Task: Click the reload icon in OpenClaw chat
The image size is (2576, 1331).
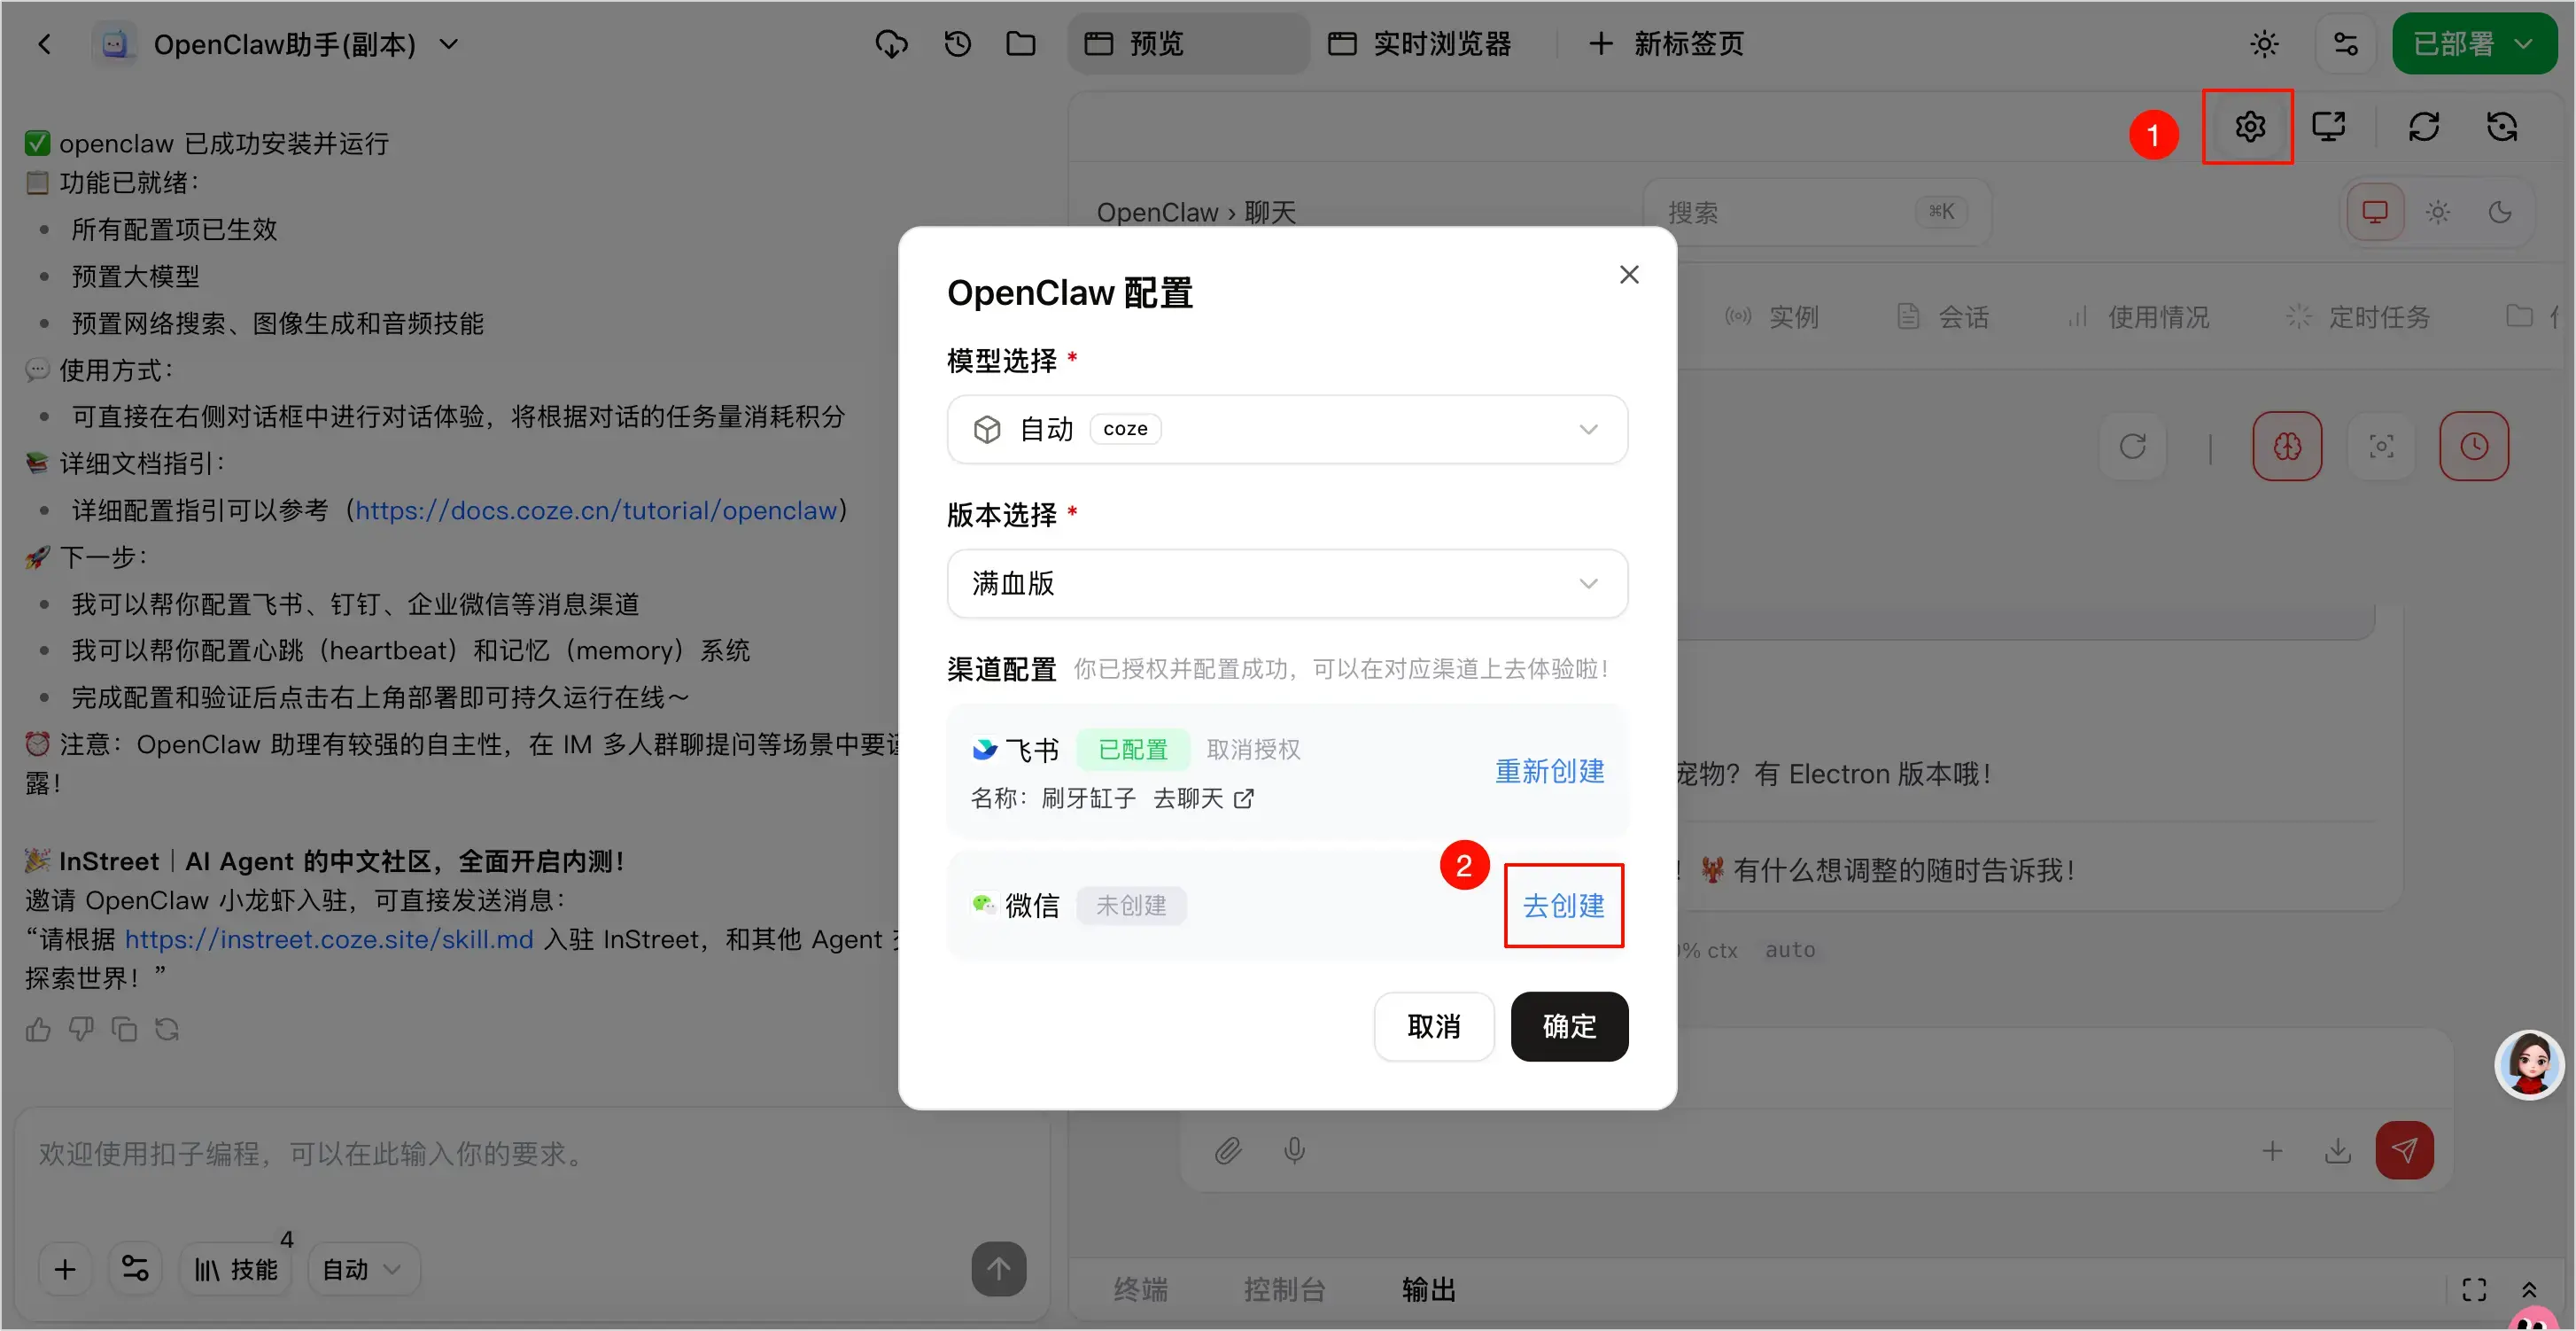Action: (x=2132, y=446)
